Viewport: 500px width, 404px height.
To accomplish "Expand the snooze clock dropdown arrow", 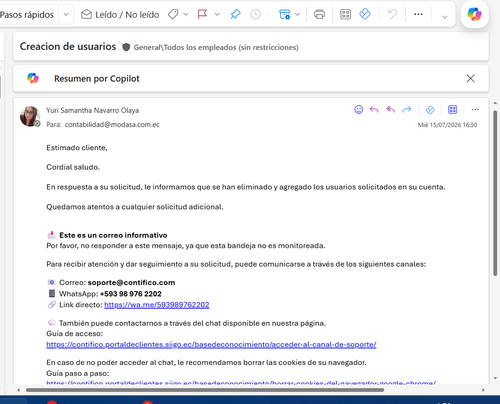I will (x=268, y=14).
